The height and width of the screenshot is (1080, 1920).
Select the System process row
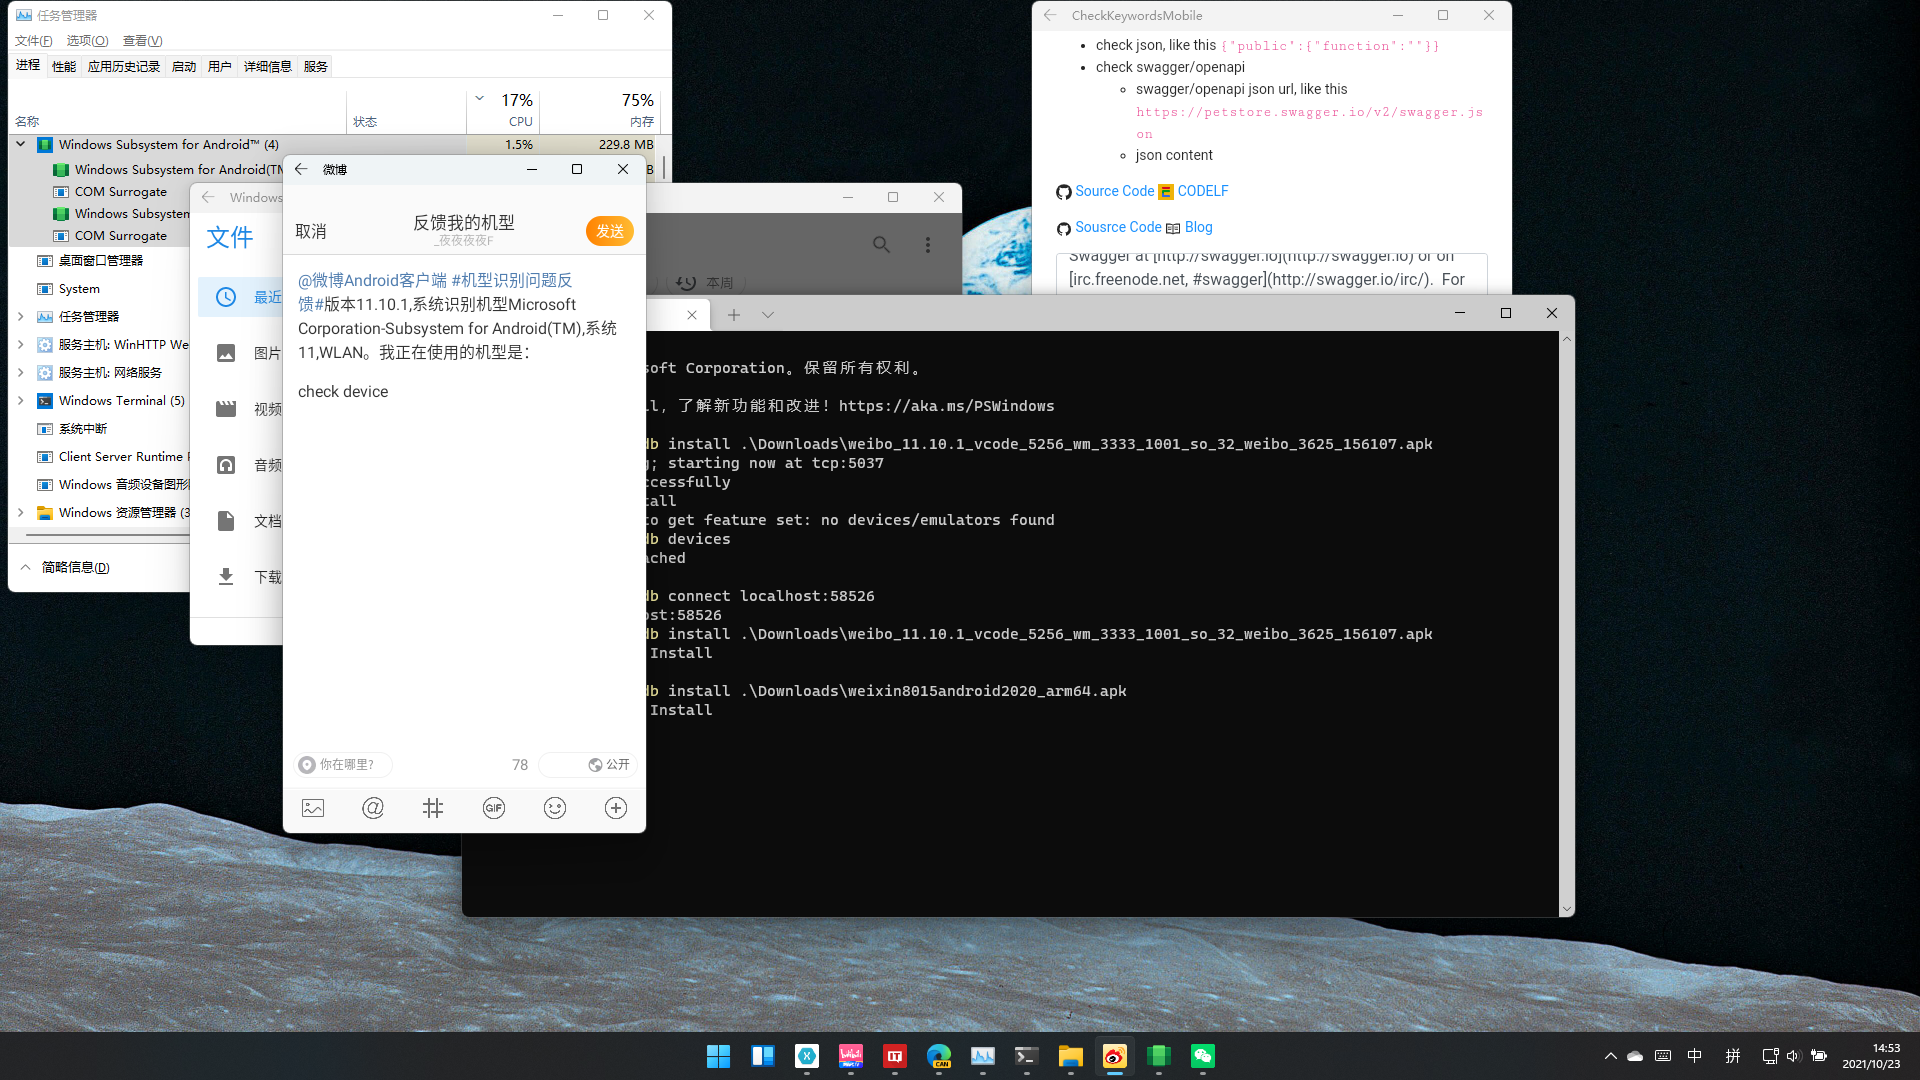[x=98, y=288]
